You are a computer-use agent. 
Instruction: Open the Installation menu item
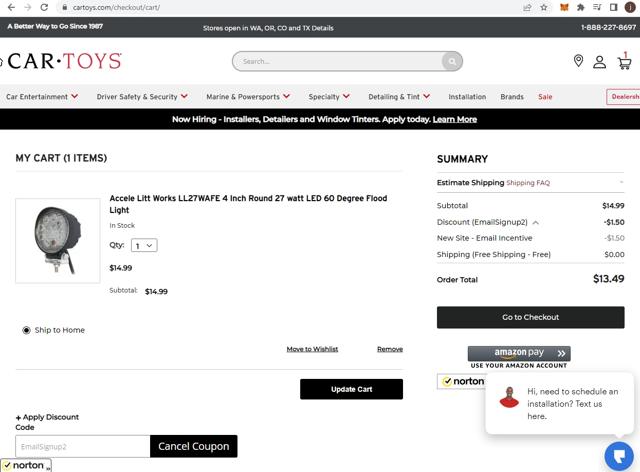(467, 97)
